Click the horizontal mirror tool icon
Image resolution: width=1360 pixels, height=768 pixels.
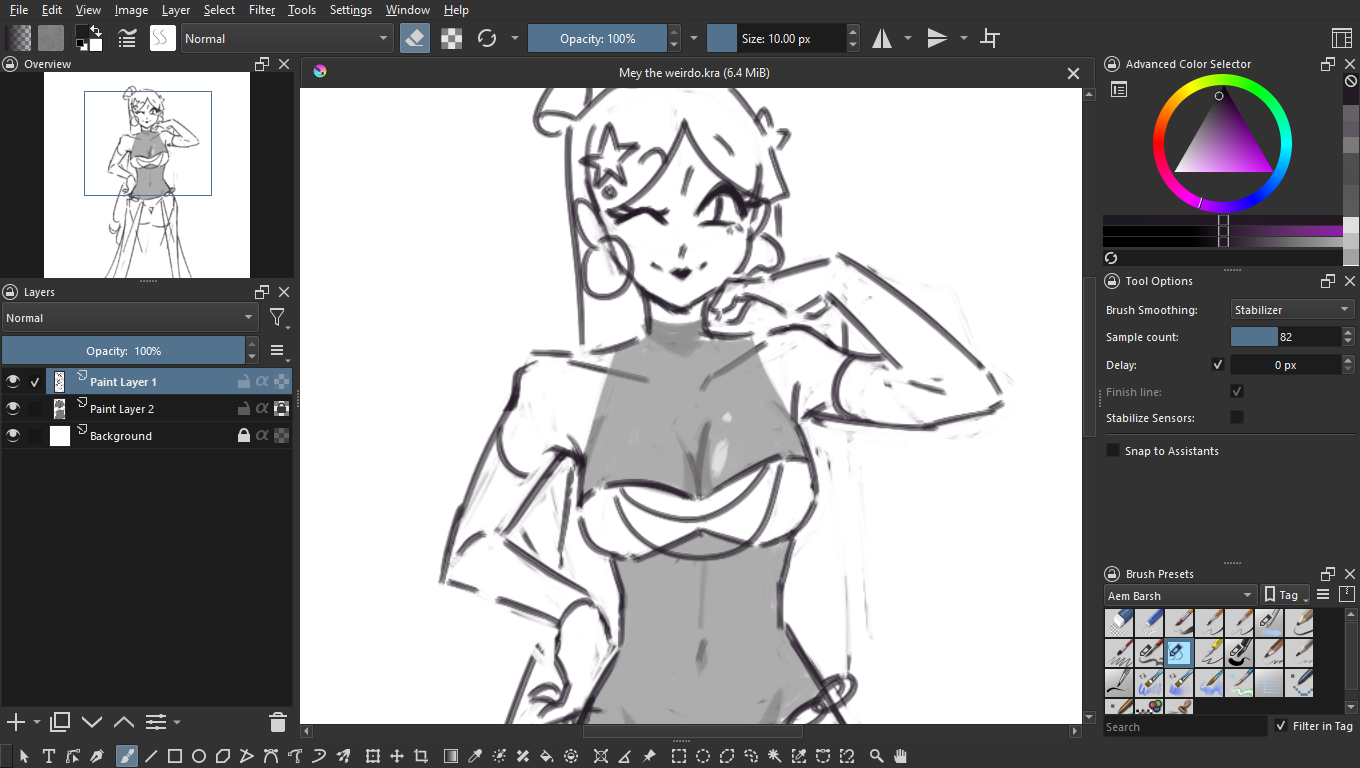coord(882,38)
